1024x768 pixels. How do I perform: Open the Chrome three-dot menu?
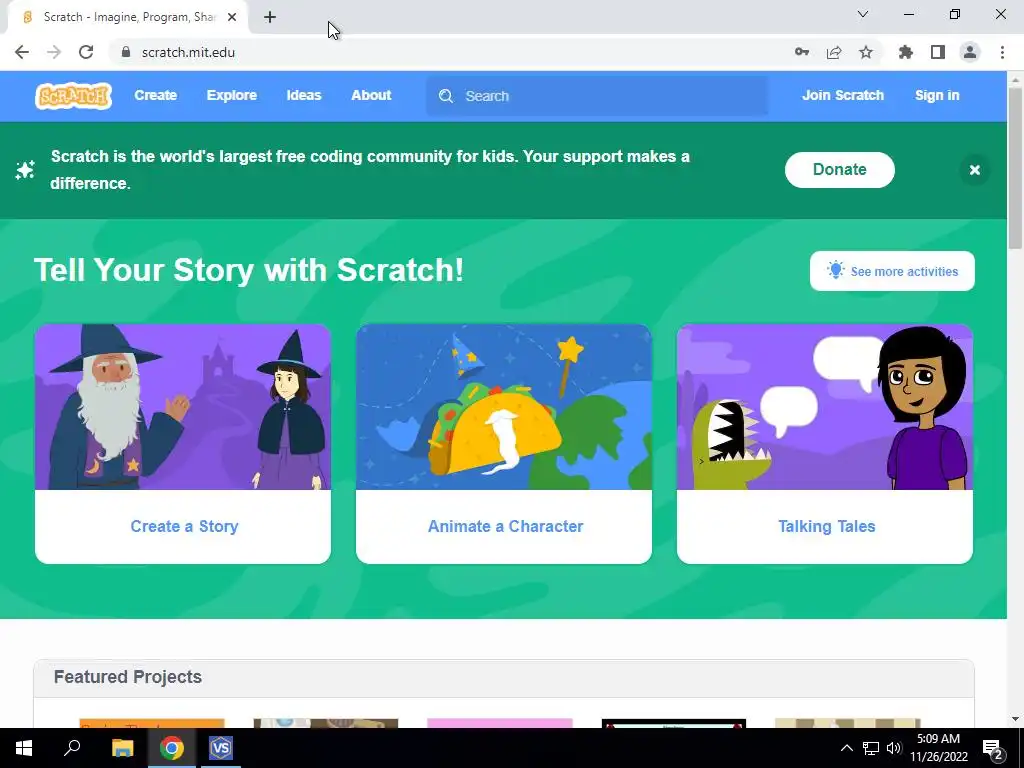click(1002, 52)
